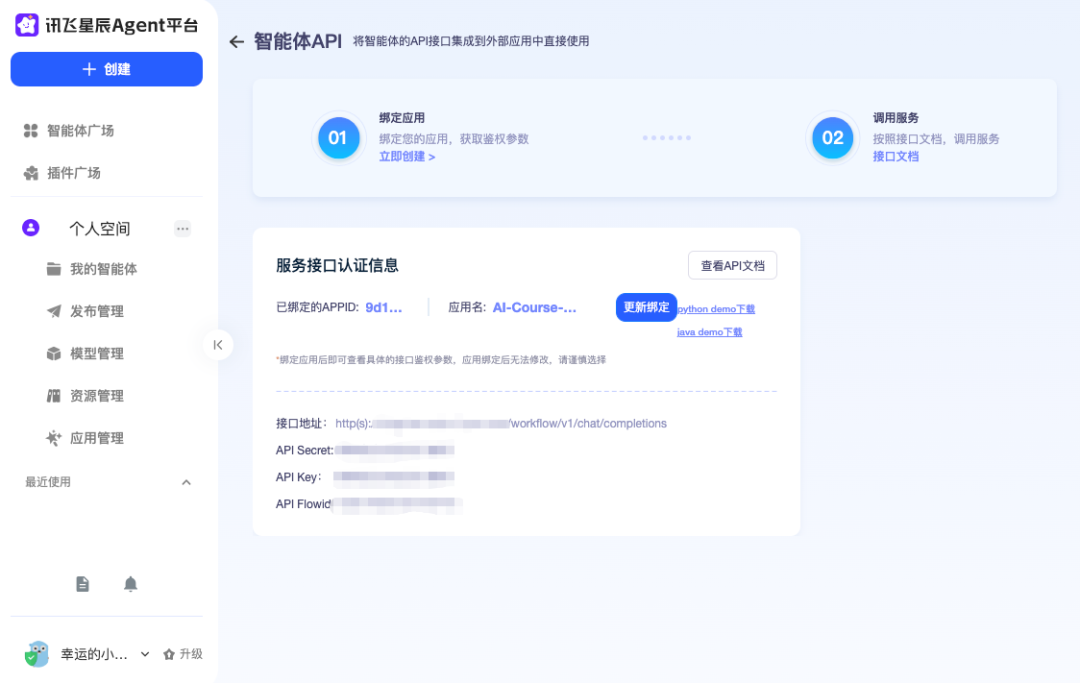
Task: Click the 智能体广场 grid icon
Action: [30, 131]
